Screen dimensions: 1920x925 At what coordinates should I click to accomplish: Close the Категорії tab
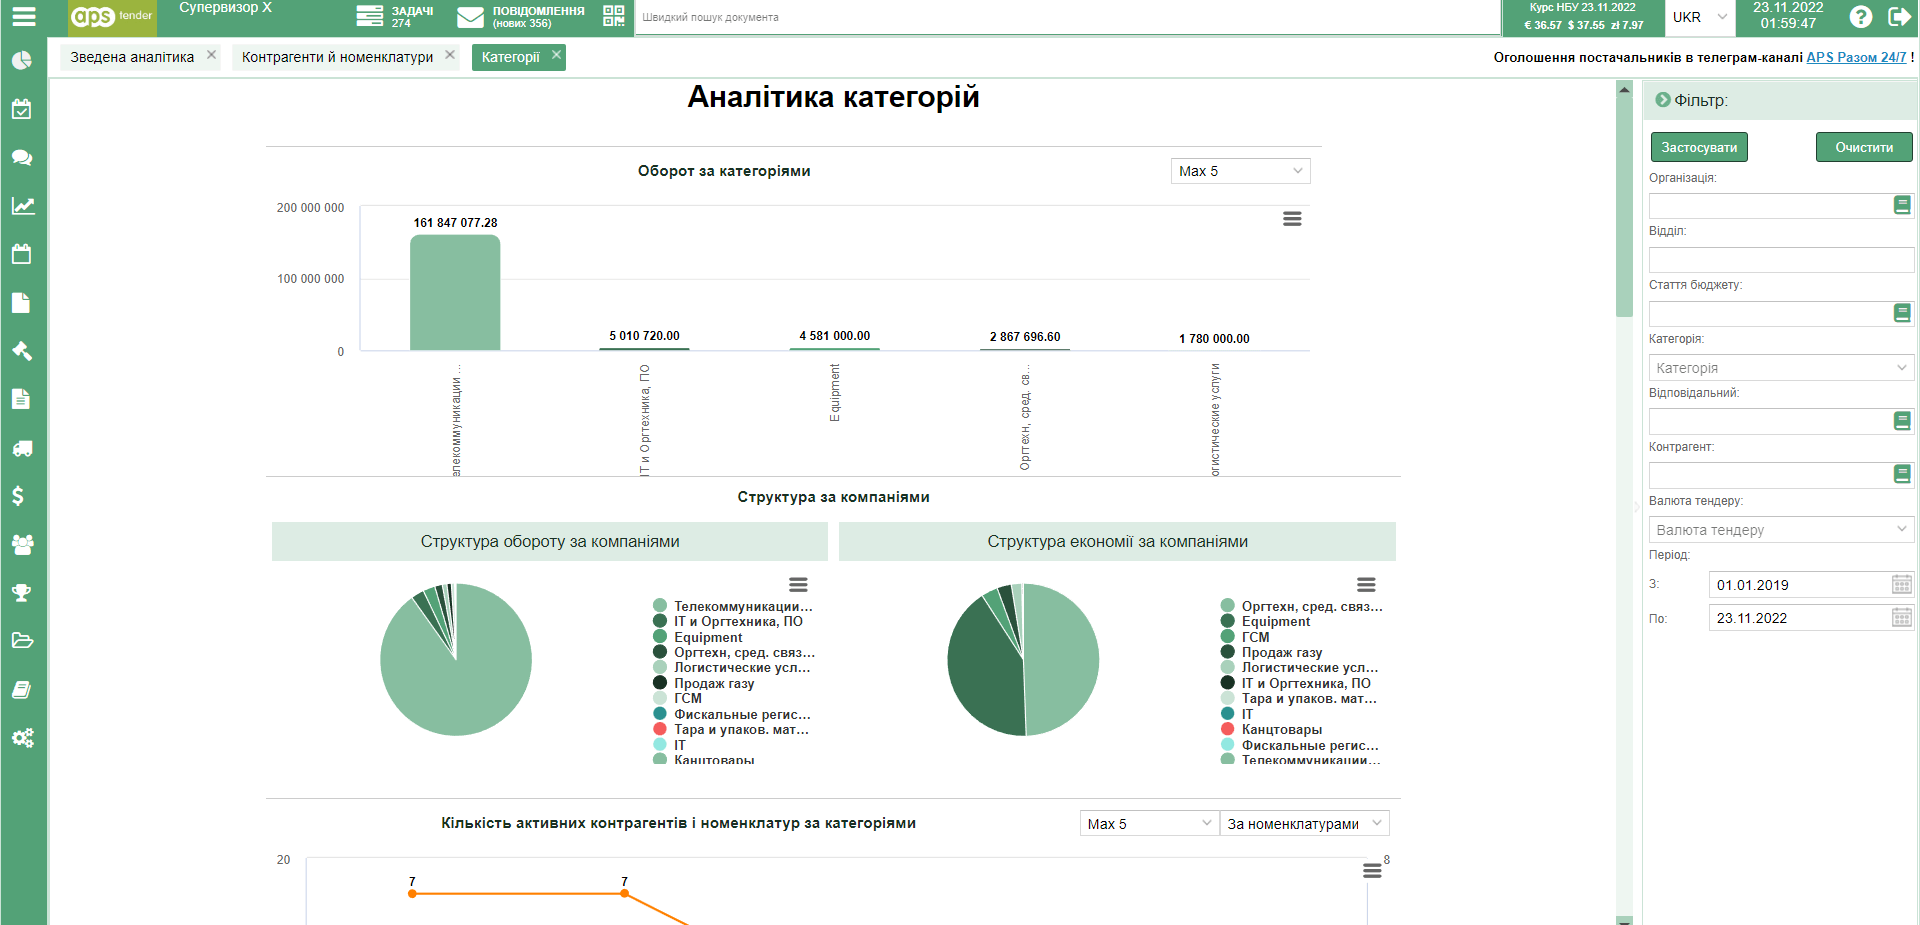pos(556,55)
